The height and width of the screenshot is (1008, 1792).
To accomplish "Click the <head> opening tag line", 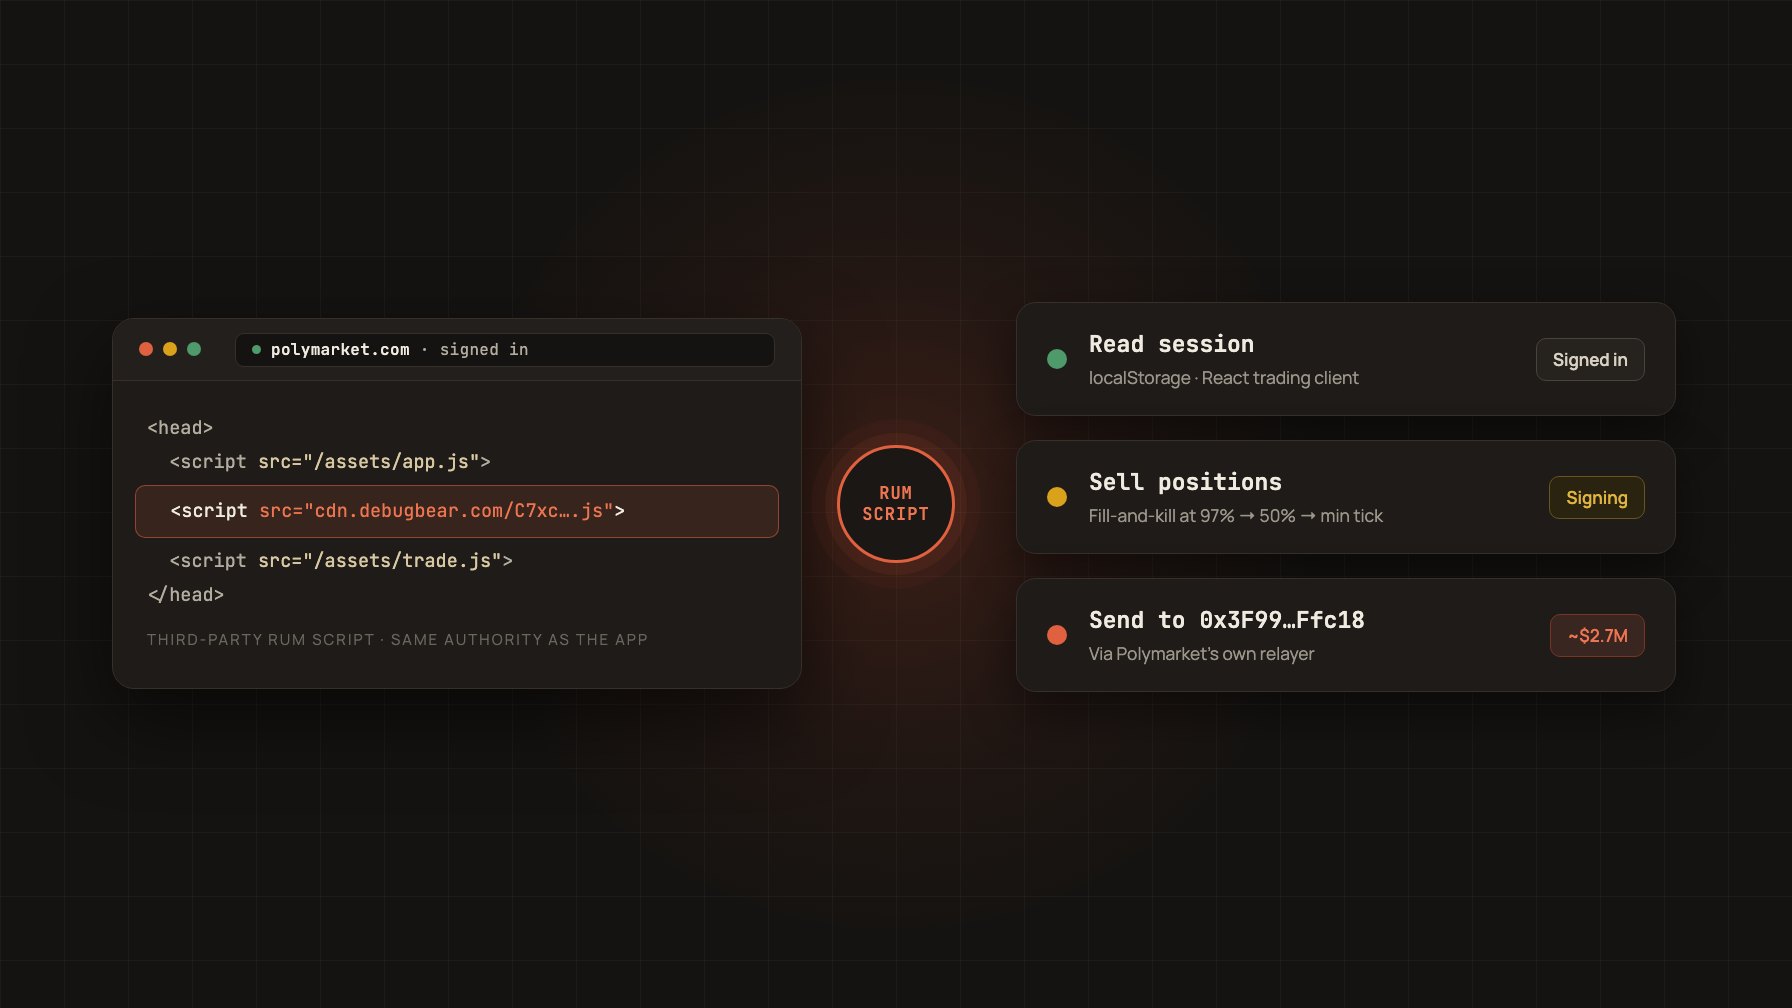I will tap(180, 428).
